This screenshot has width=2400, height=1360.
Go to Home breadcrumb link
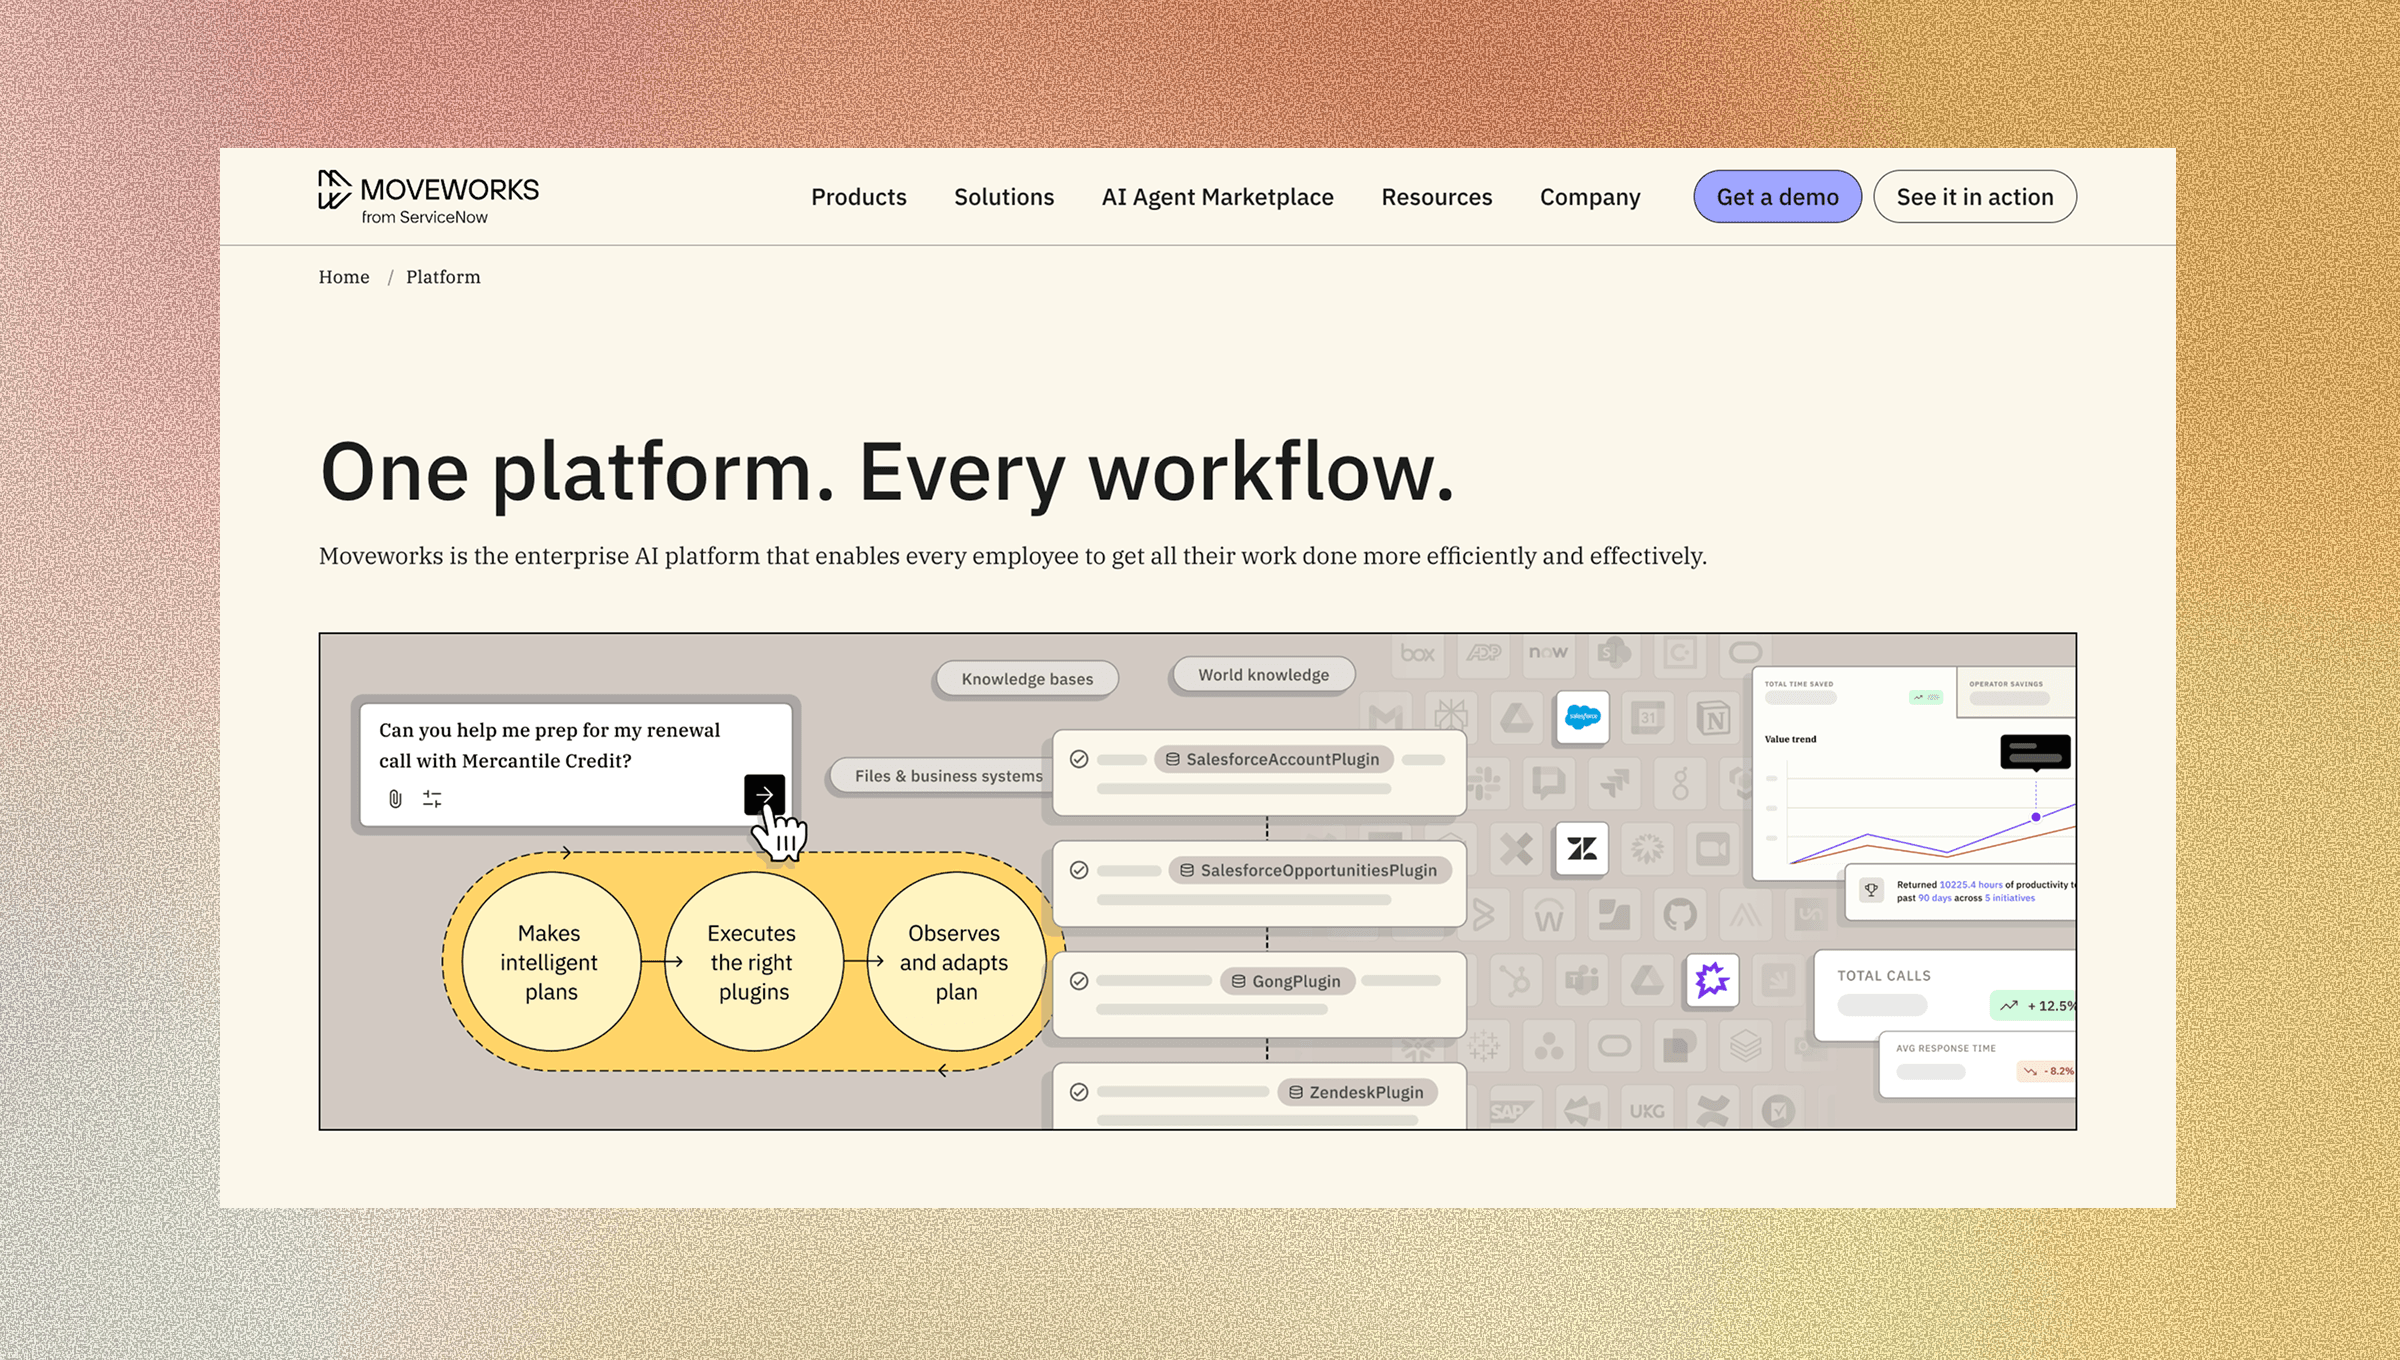click(344, 277)
